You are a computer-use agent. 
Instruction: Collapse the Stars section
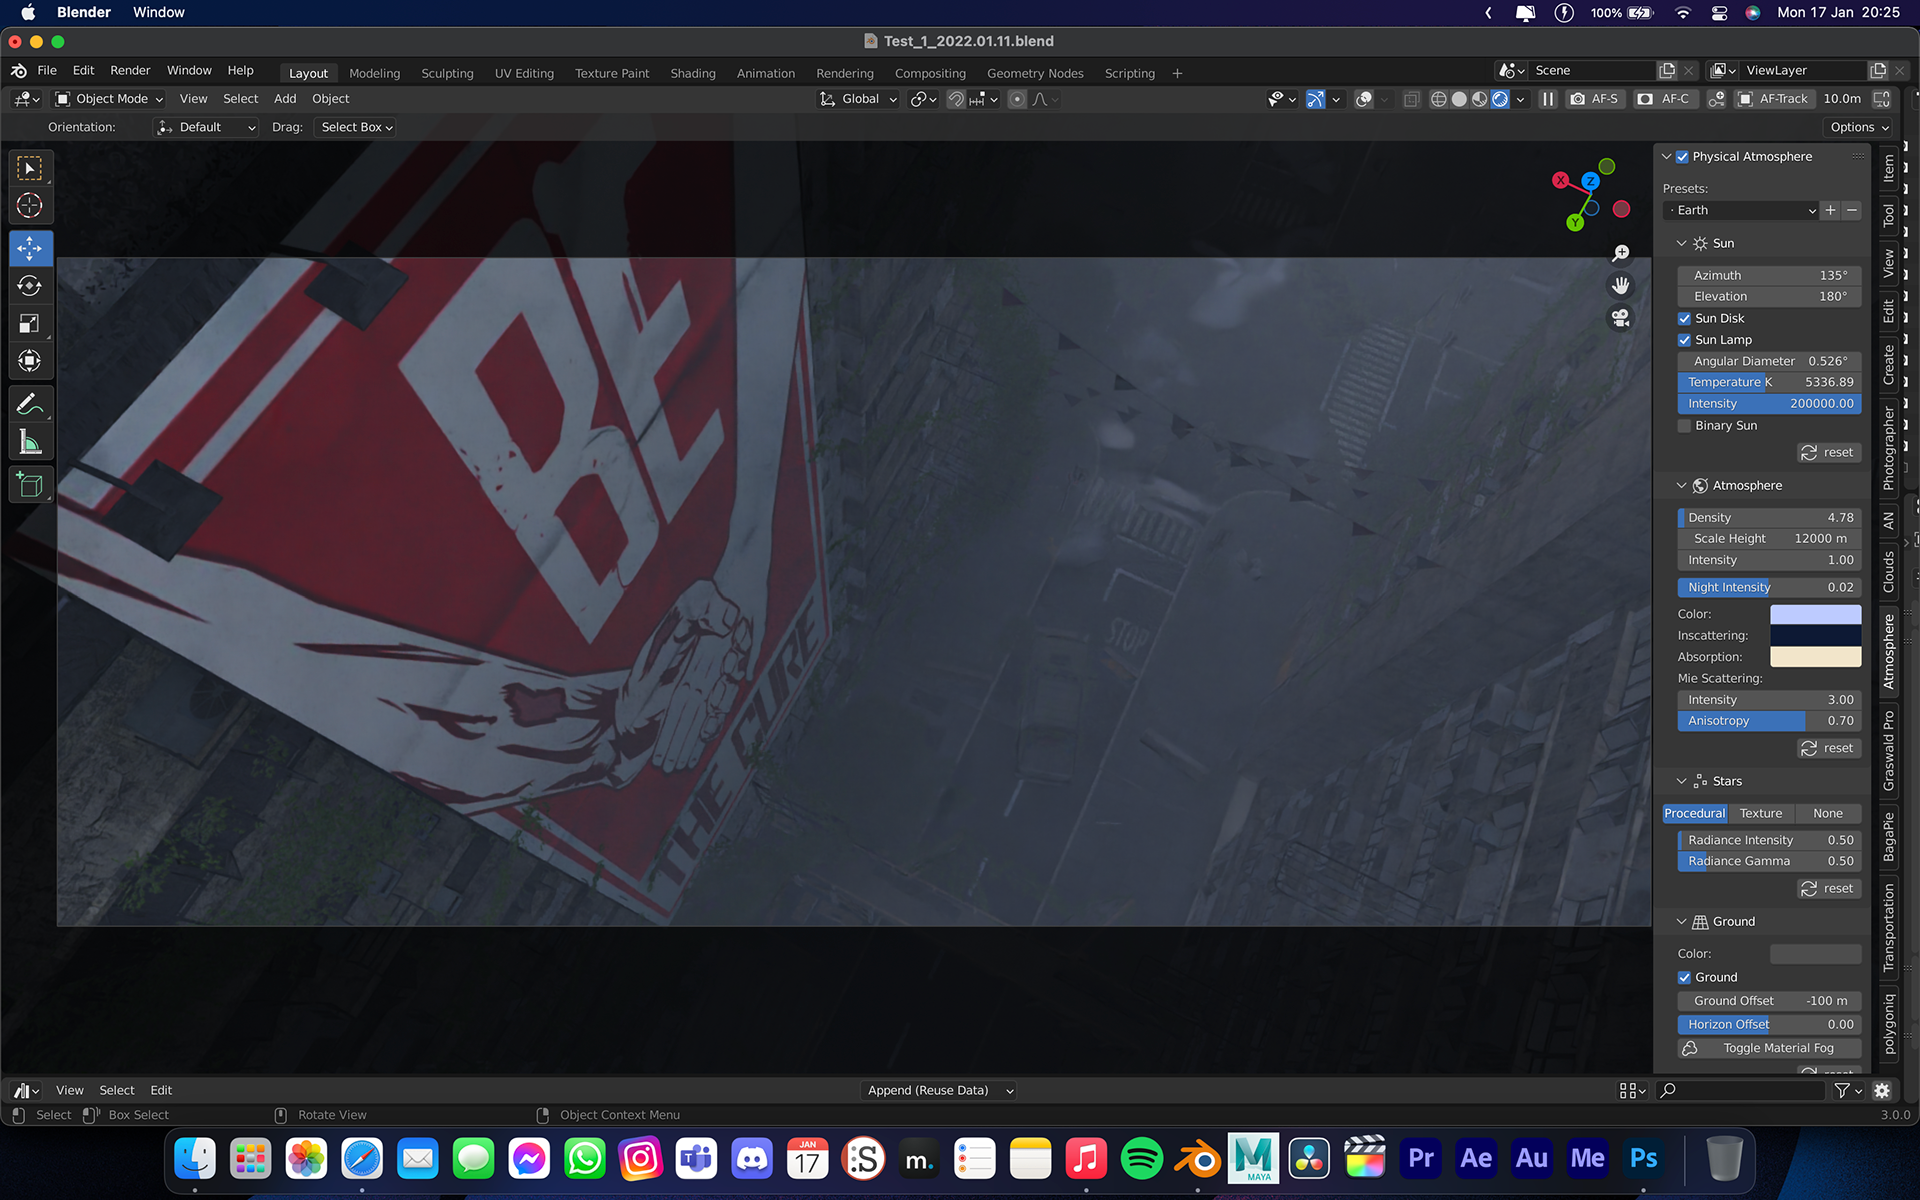pos(1681,782)
